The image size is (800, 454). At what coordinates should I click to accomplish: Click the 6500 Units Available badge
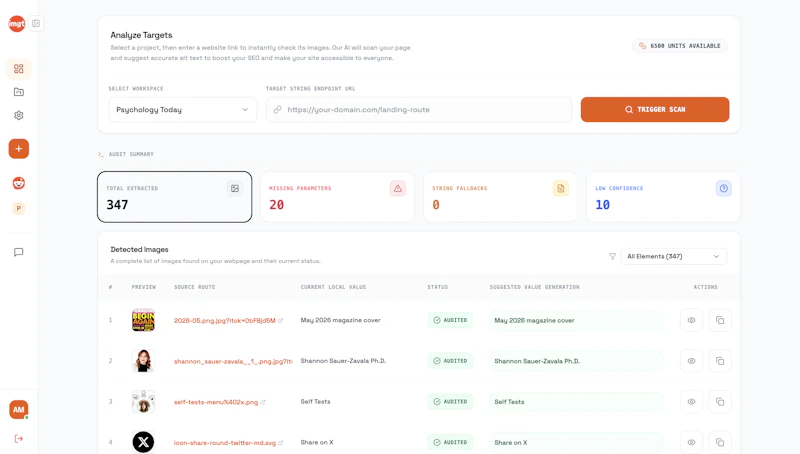pos(680,46)
